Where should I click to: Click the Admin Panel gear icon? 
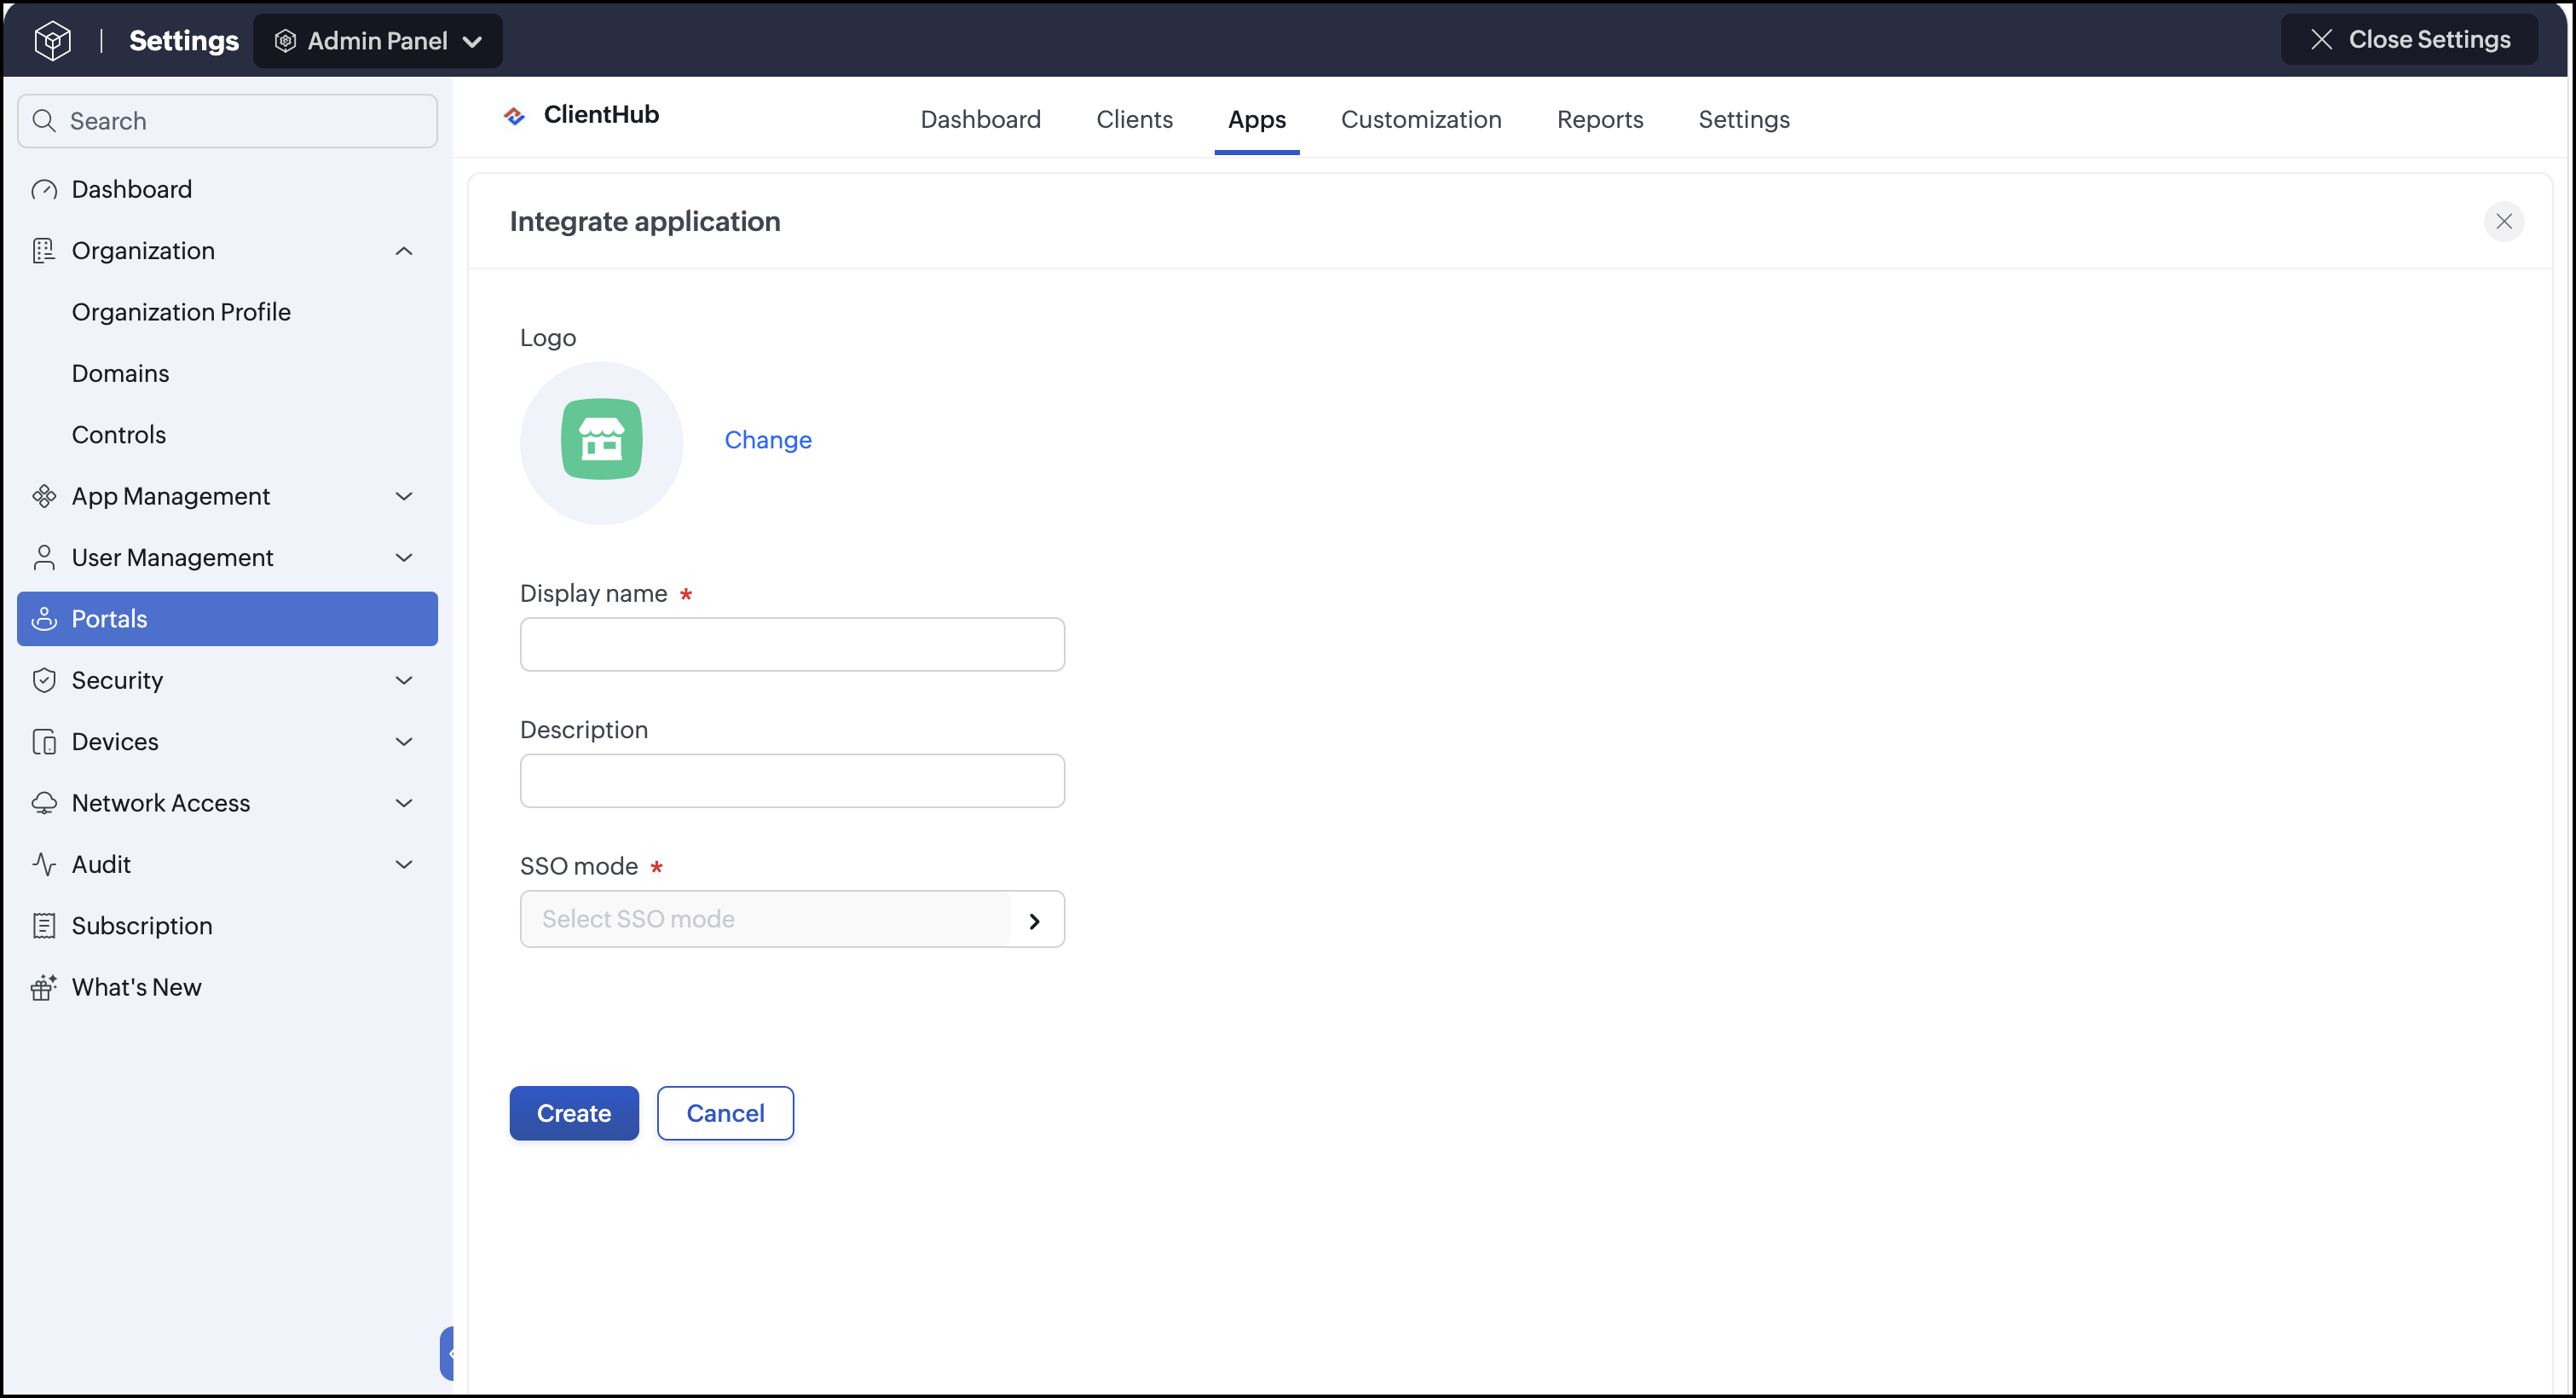(285, 41)
